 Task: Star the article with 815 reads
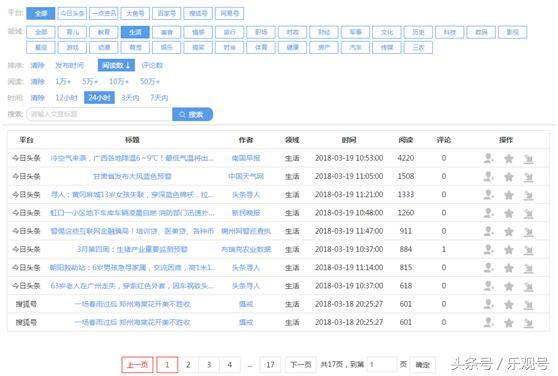509,268
